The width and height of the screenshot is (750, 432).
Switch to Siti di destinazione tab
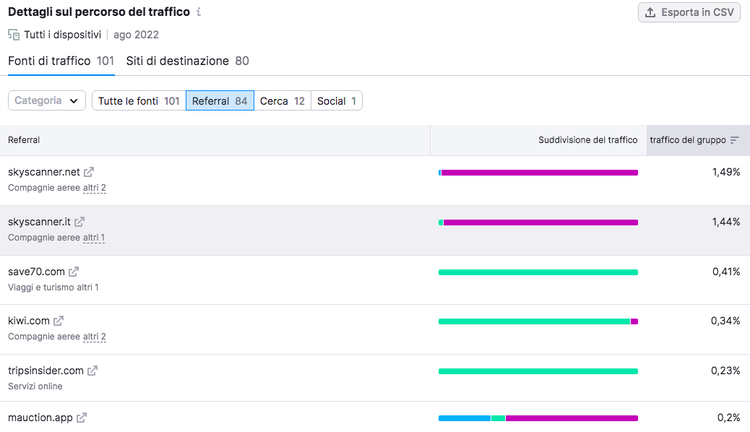coord(188,61)
